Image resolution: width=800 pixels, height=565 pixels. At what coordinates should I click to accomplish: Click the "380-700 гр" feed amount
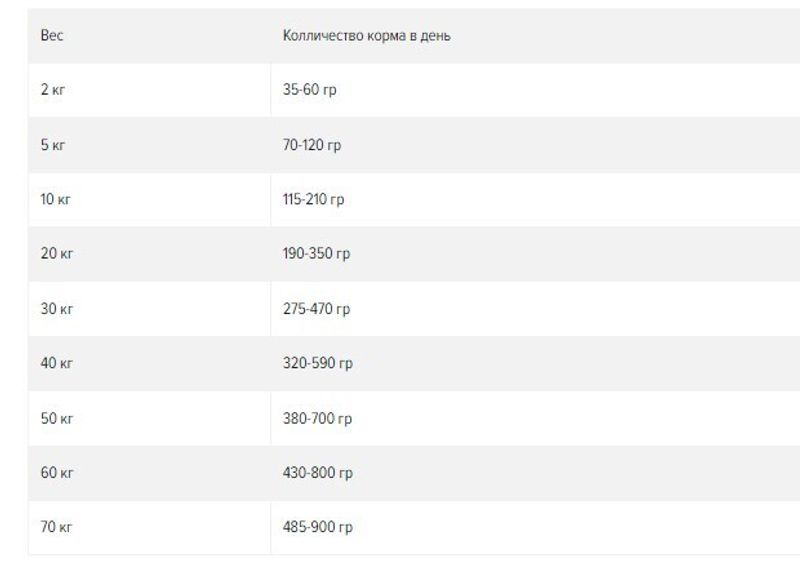tap(317, 418)
